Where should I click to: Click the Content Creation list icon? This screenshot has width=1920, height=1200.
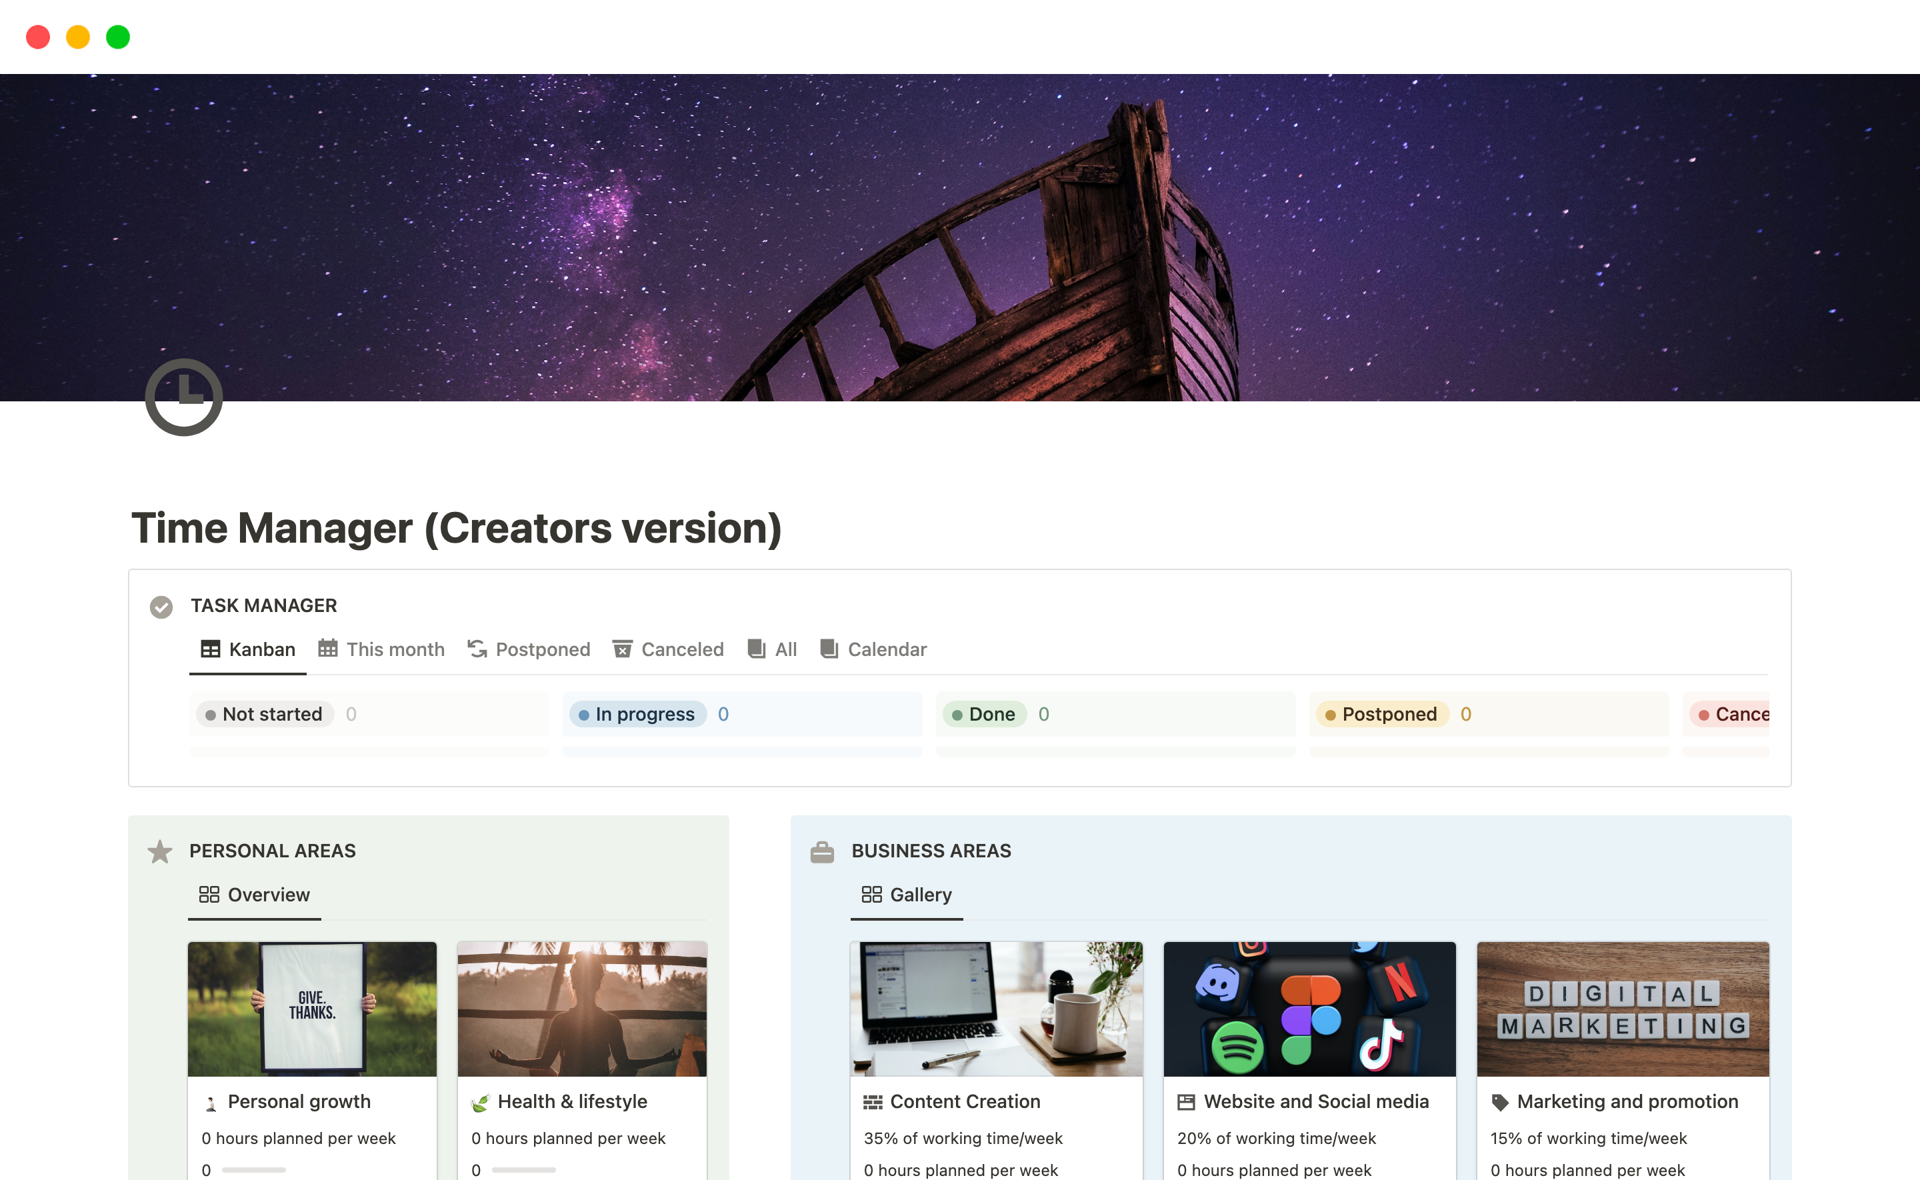(x=873, y=1102)
